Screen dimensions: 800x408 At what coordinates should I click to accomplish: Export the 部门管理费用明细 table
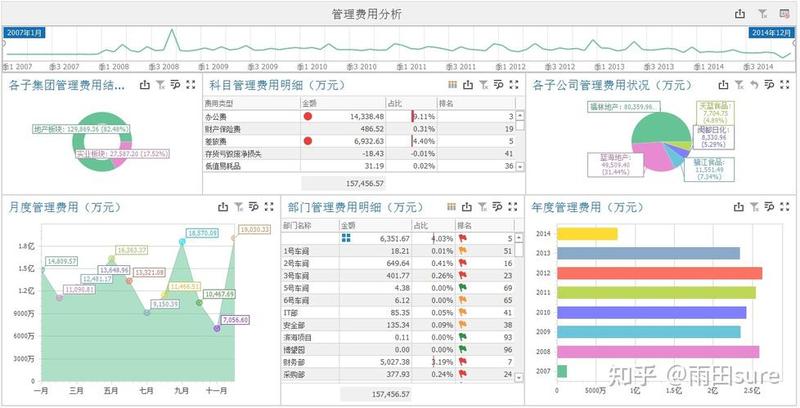467,207
